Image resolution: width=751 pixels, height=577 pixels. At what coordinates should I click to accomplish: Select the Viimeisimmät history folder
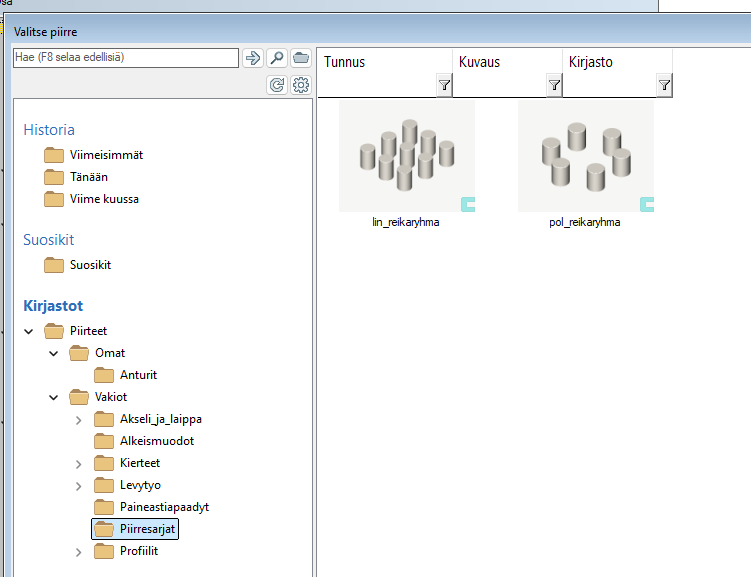click(x=105, y=155)
